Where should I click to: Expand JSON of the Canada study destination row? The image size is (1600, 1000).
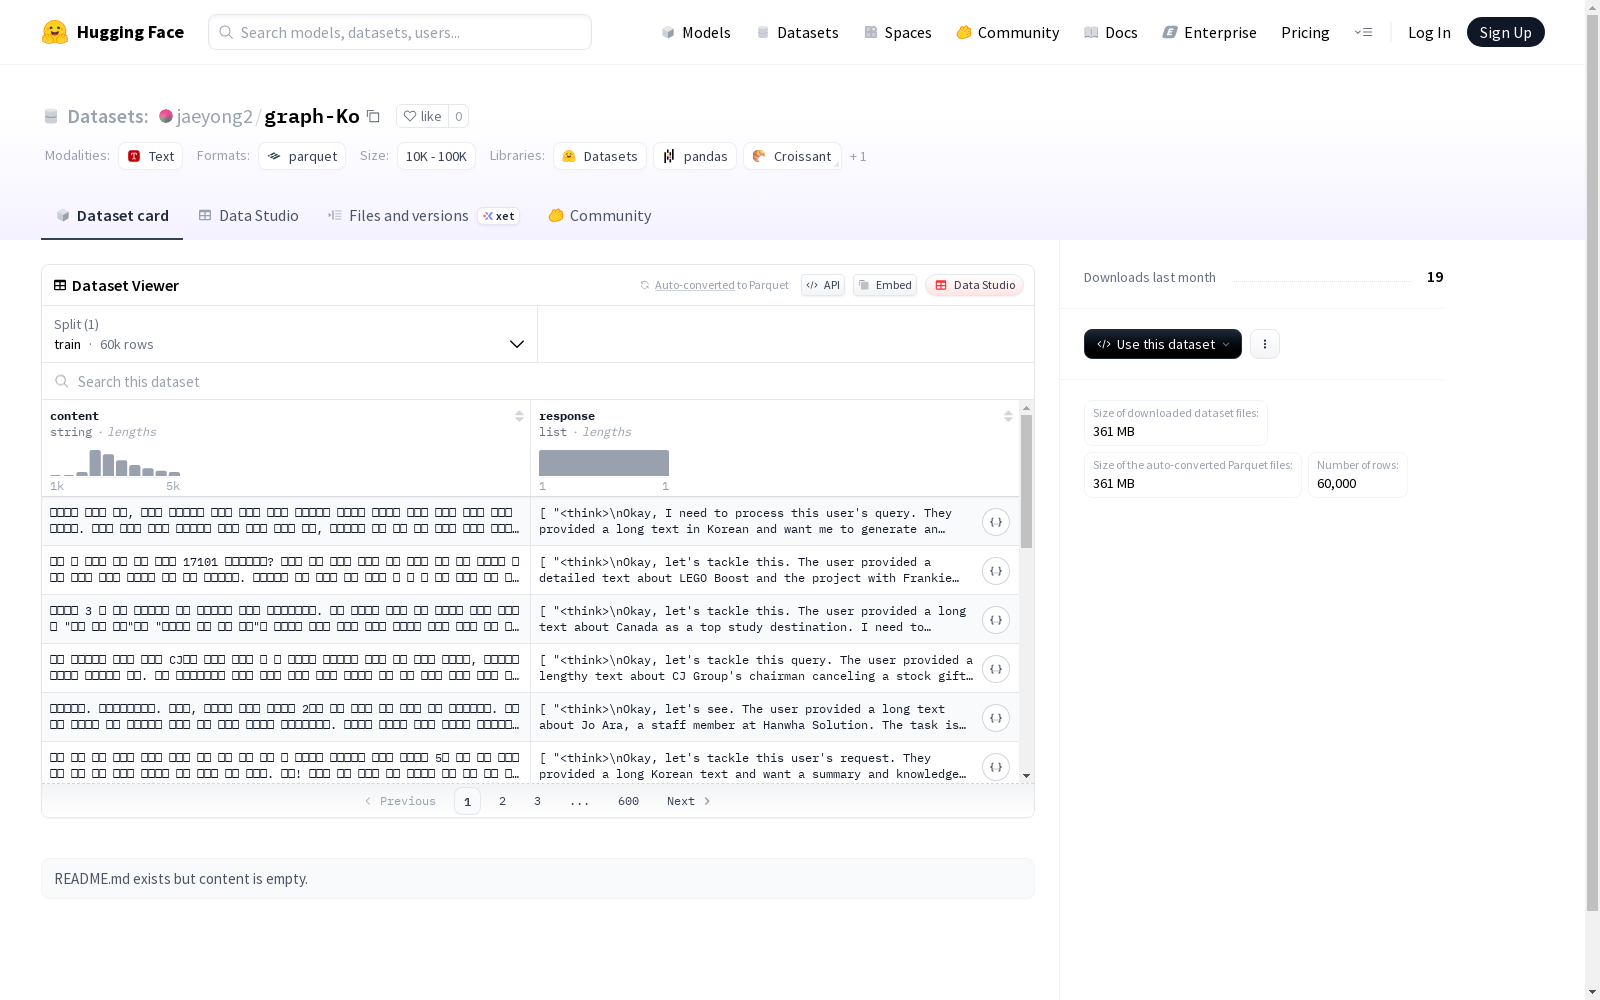[x=995, y=620]
